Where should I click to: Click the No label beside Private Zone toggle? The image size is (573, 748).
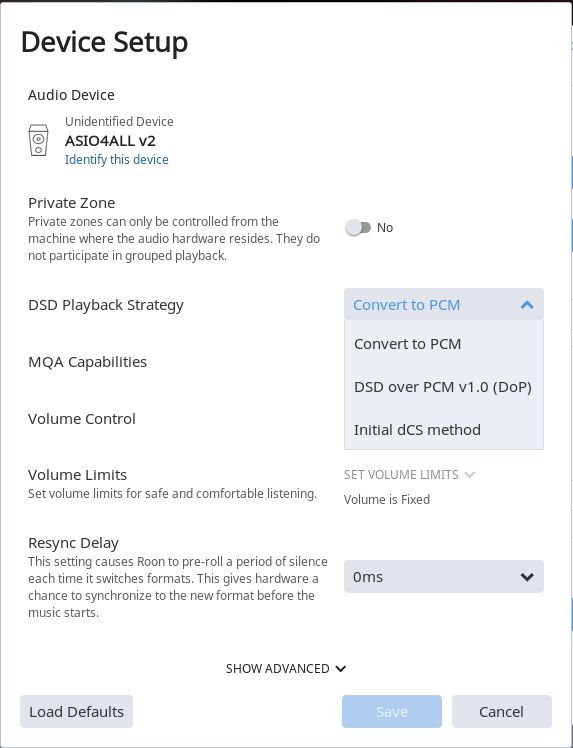385,228
